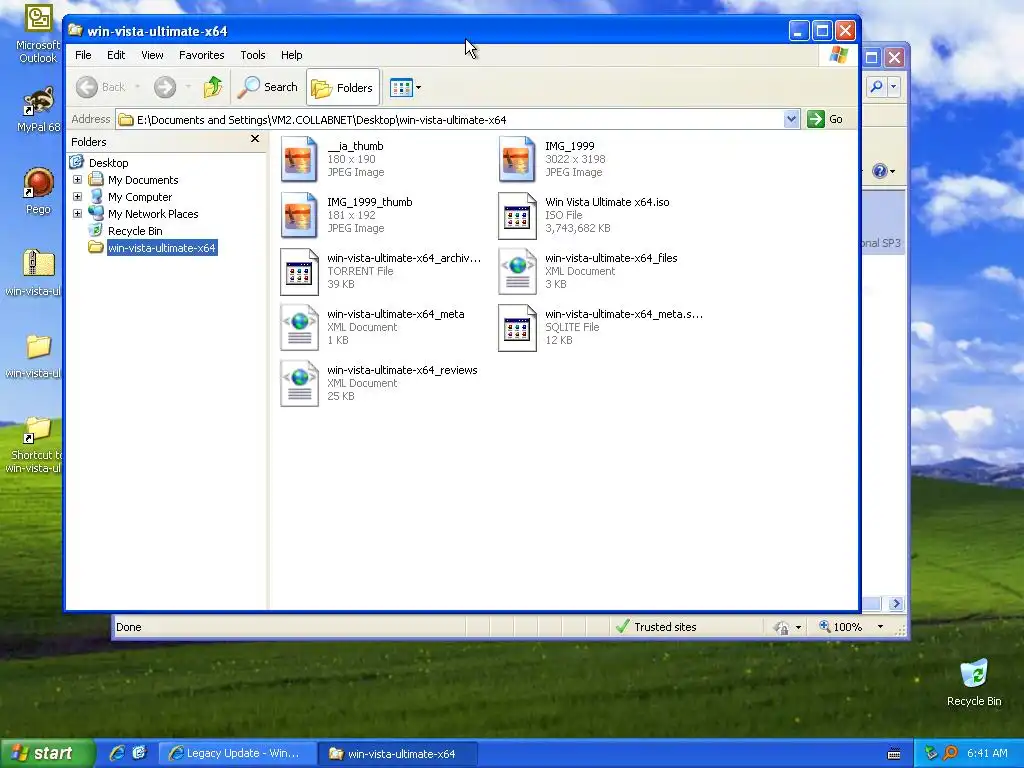Open the Views toolbar icon
The height and width of the screenshot is (768, 1024).
tap(401, 87)
